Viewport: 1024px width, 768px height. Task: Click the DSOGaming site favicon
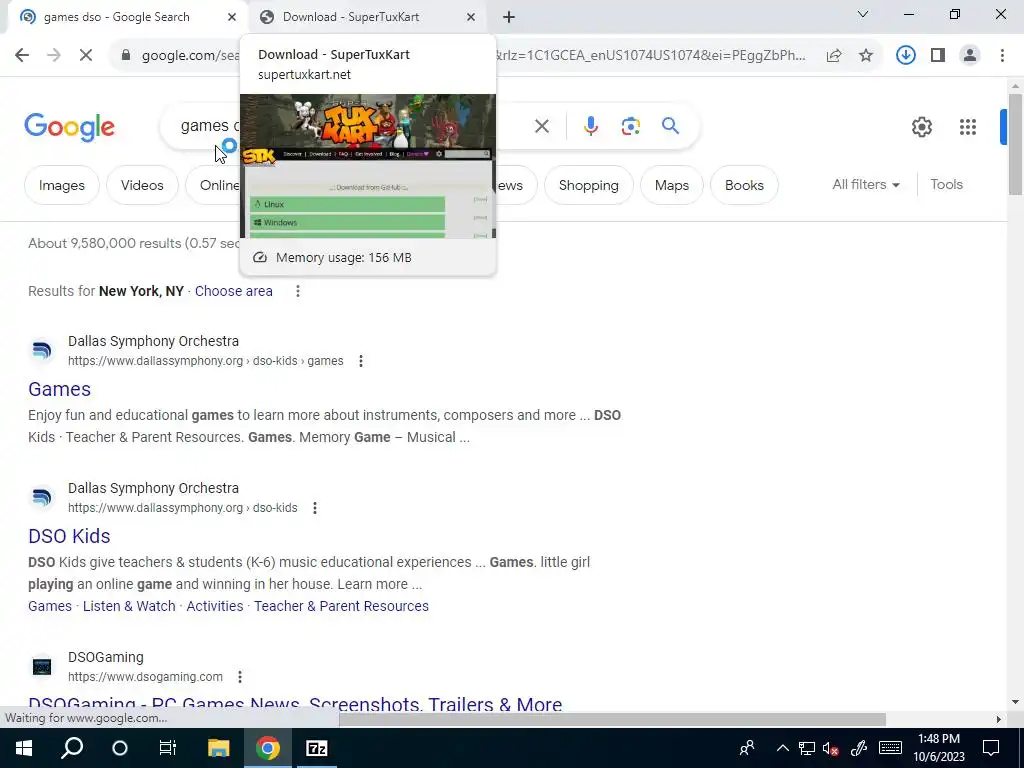click(42, 667)
